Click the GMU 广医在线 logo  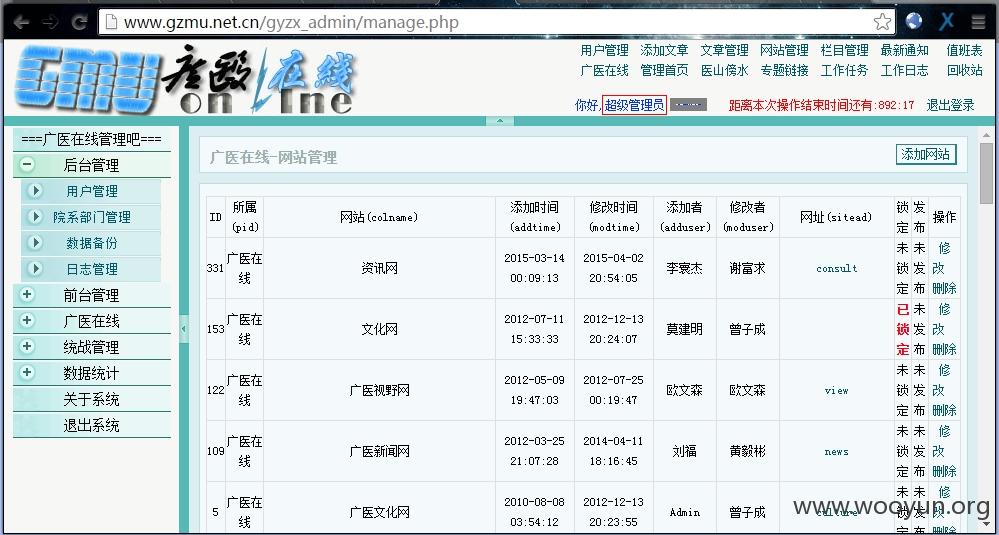[185, 80]
